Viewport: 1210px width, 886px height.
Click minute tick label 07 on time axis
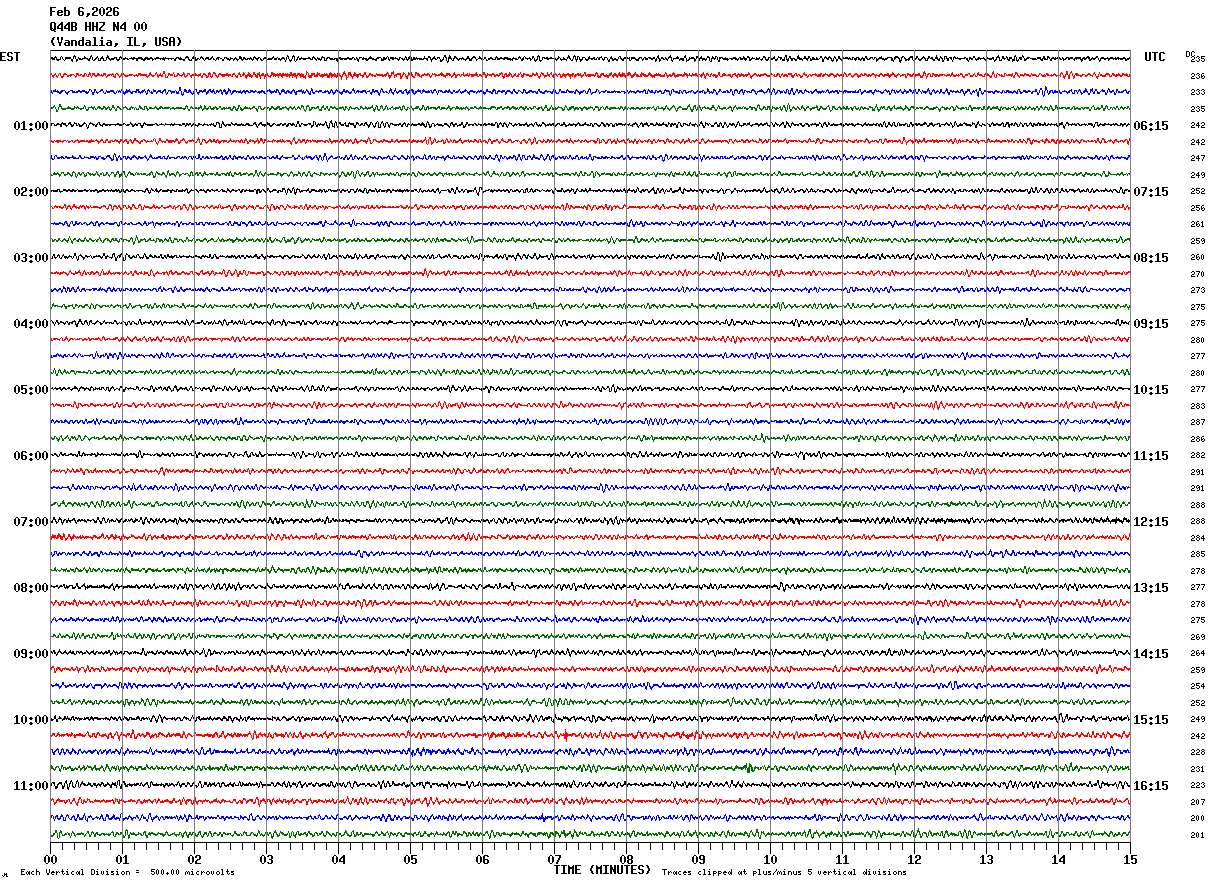[554, 859]
